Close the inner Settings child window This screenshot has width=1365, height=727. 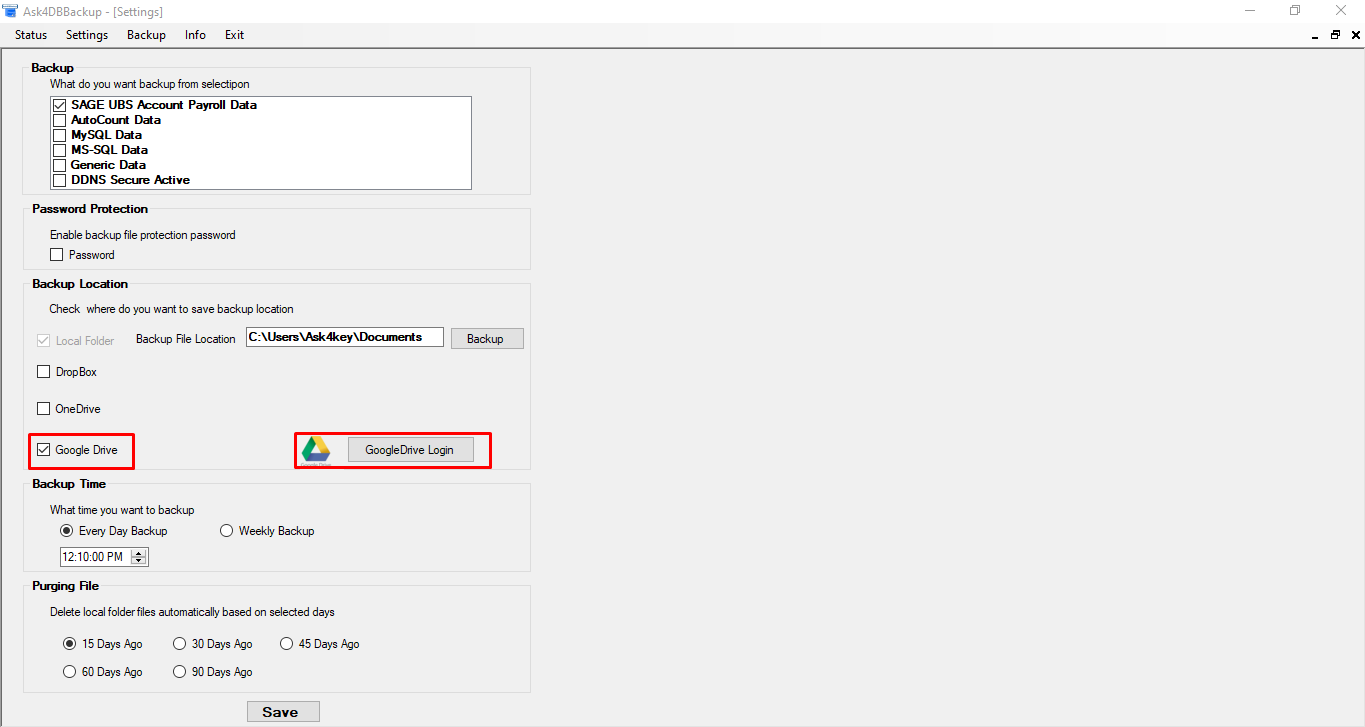(x=1354, y=35)
